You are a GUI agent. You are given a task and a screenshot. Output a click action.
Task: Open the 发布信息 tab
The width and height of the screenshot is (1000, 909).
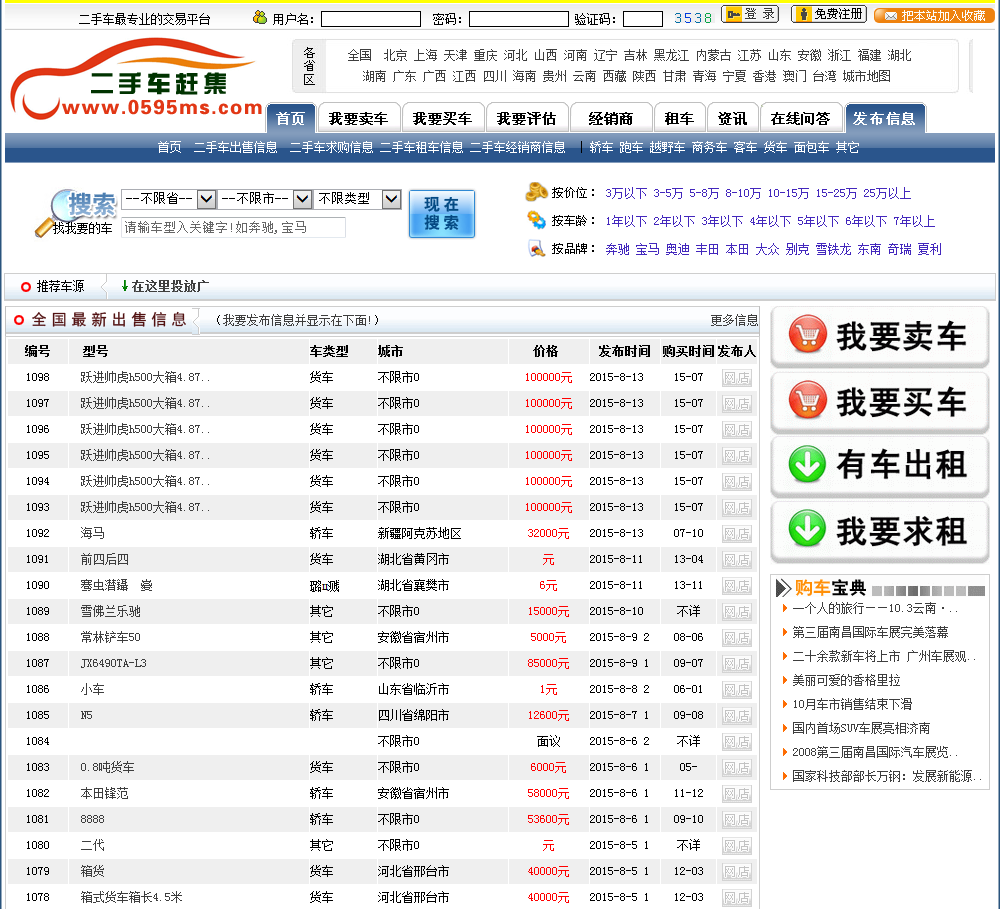[885, 119]
